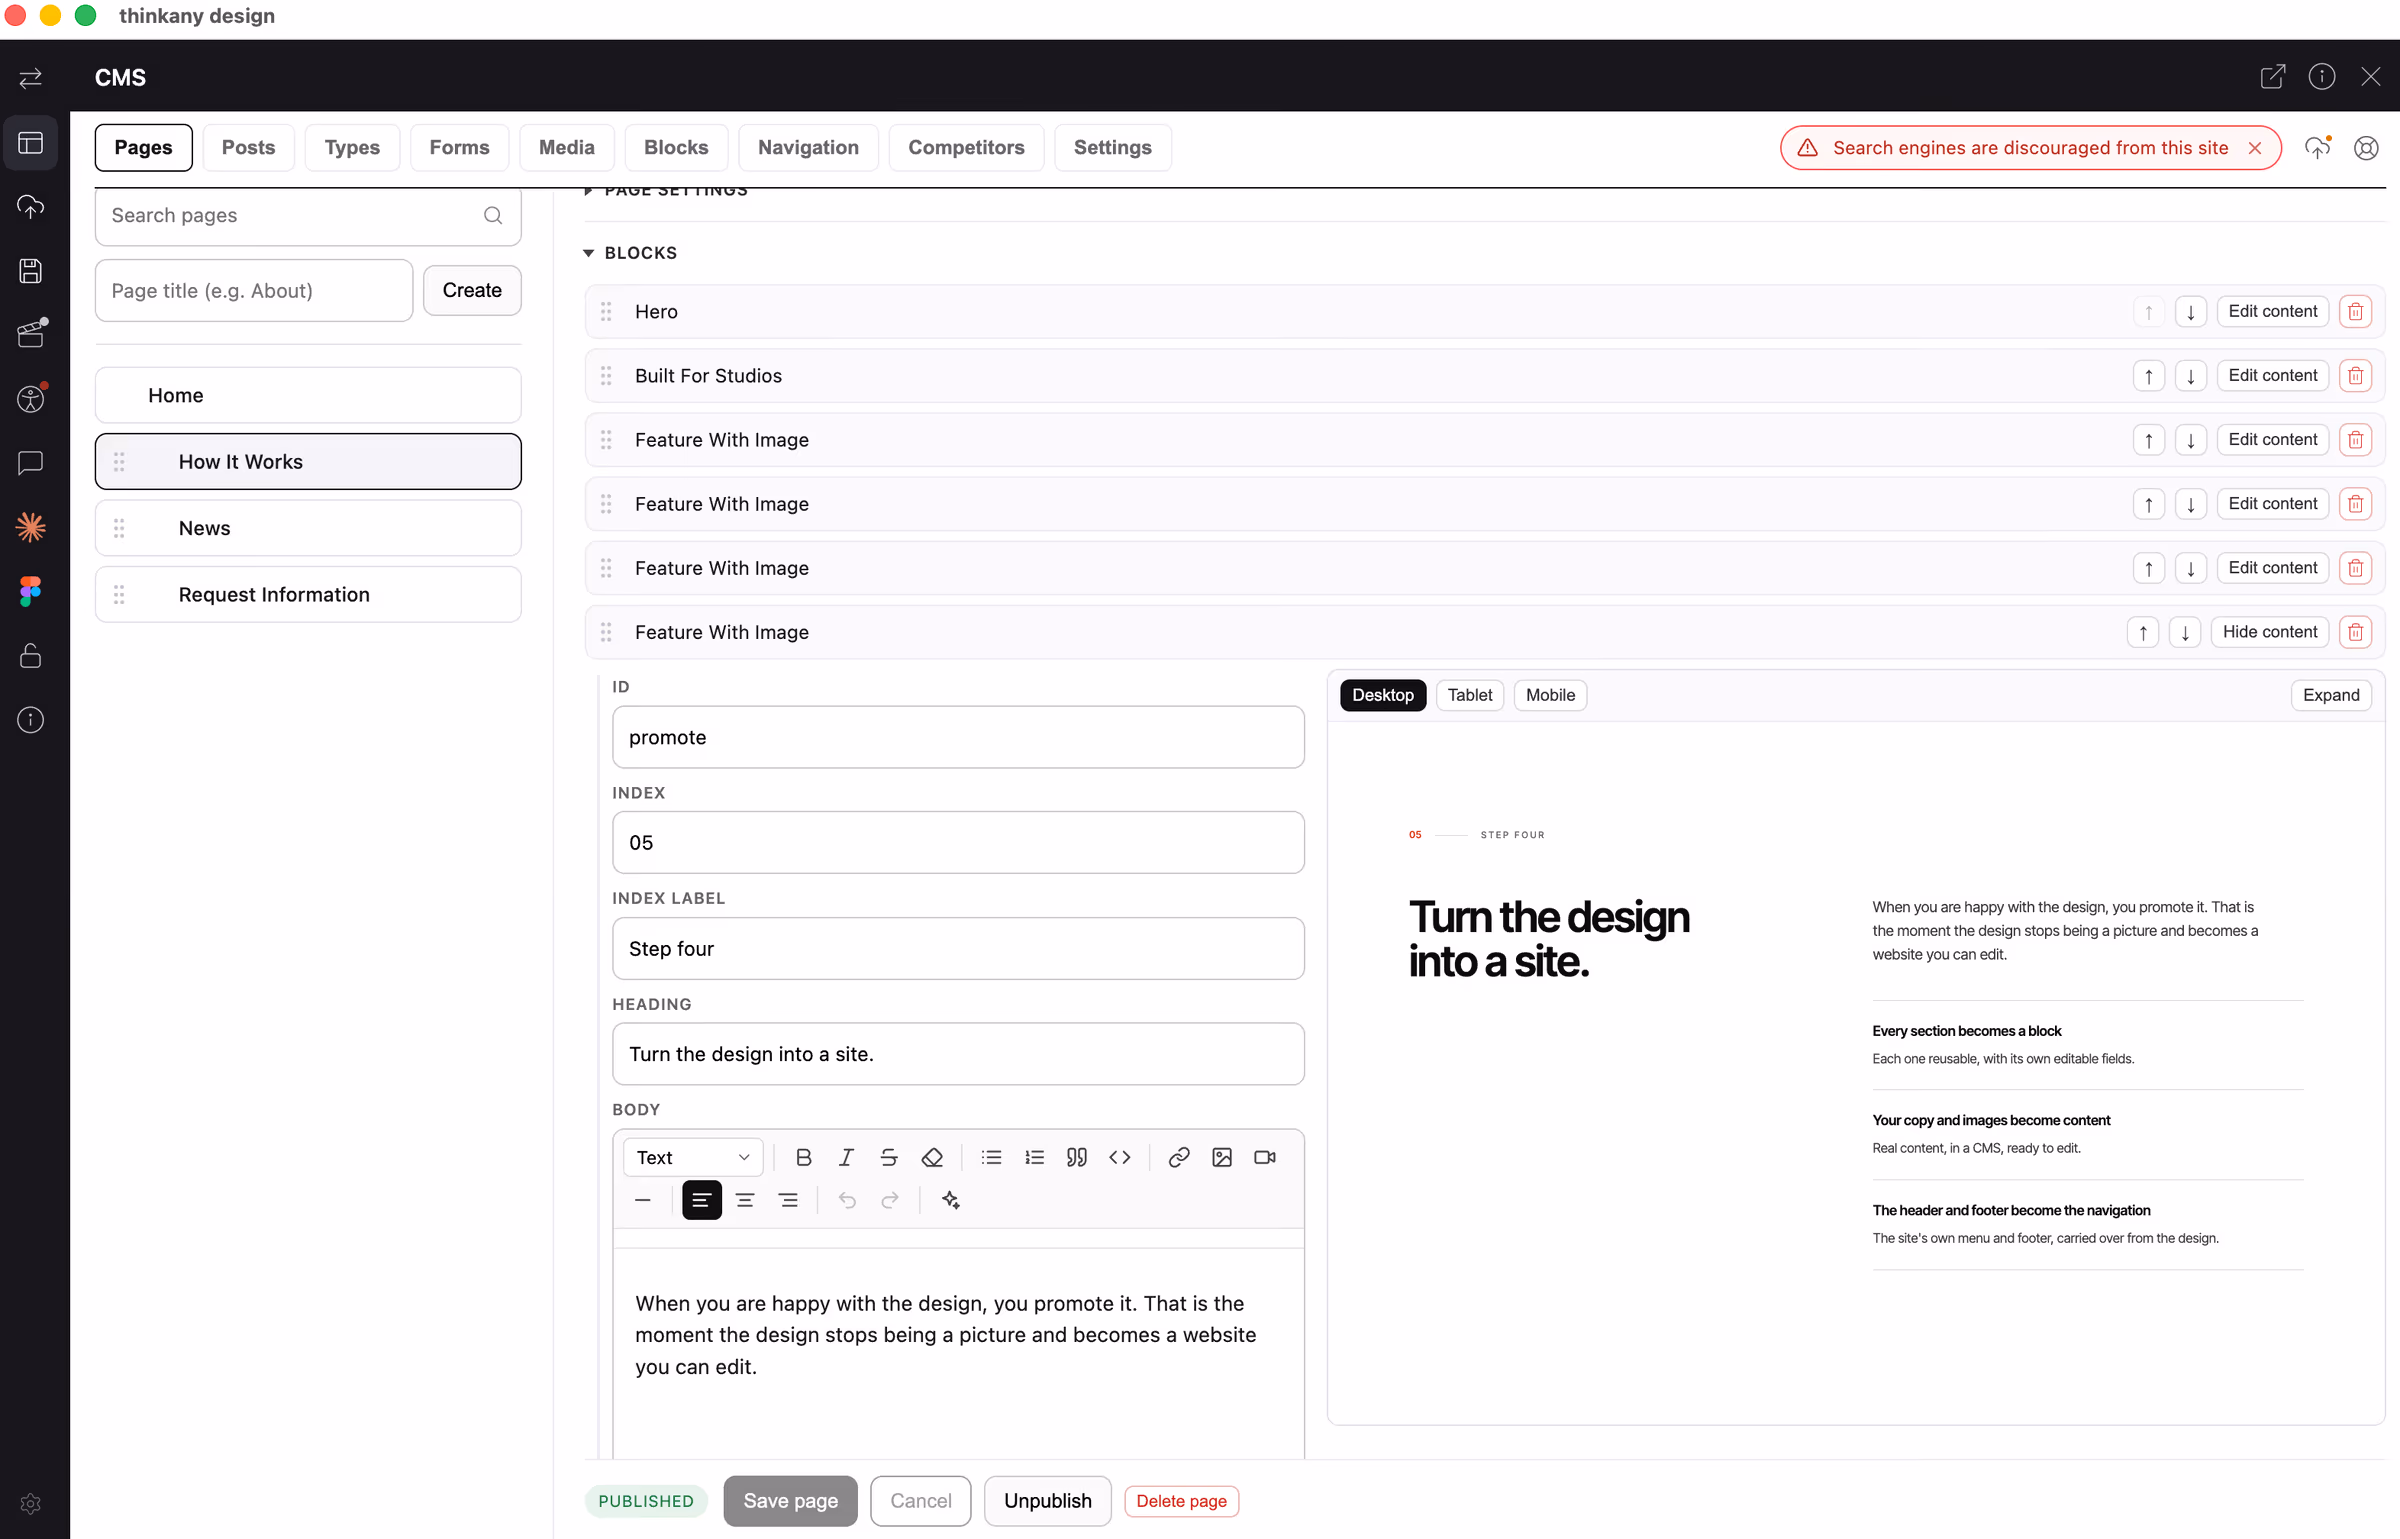This screenshot has width=2400, height=1539.
Task: Open the Settings tab
Action: coord(1113,147)
